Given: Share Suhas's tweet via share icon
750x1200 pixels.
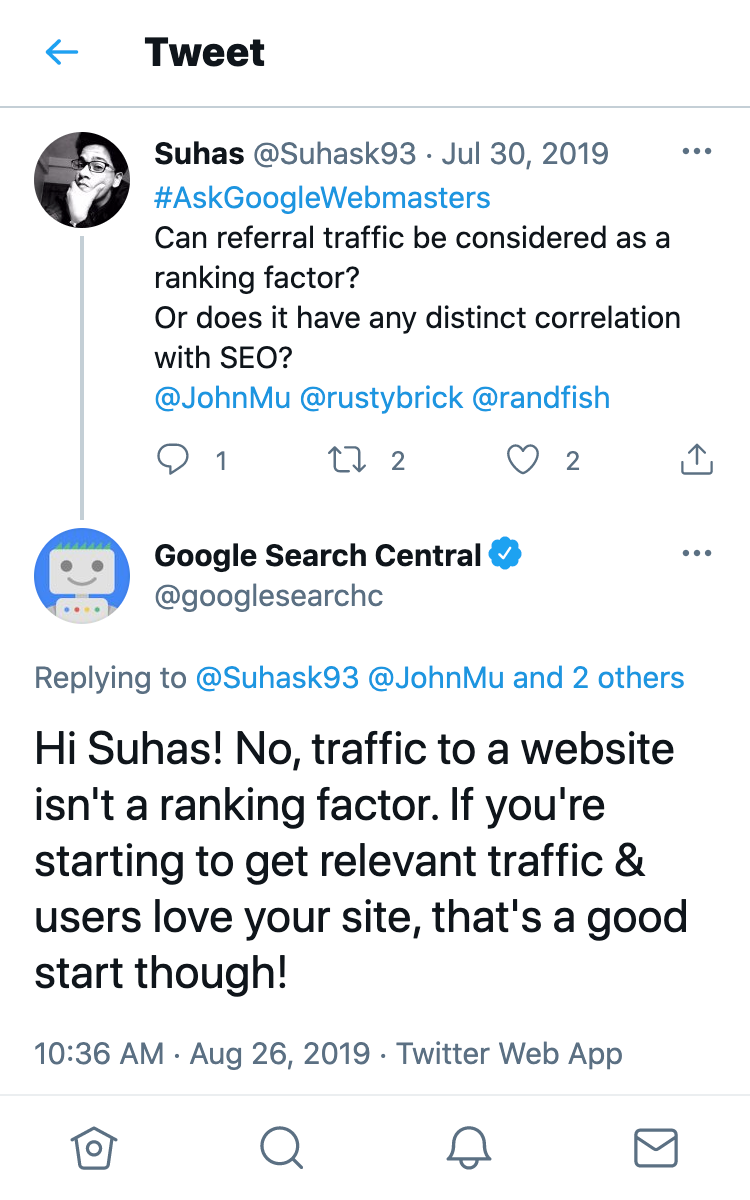Looking at the screenshot, I should [696, 460].
